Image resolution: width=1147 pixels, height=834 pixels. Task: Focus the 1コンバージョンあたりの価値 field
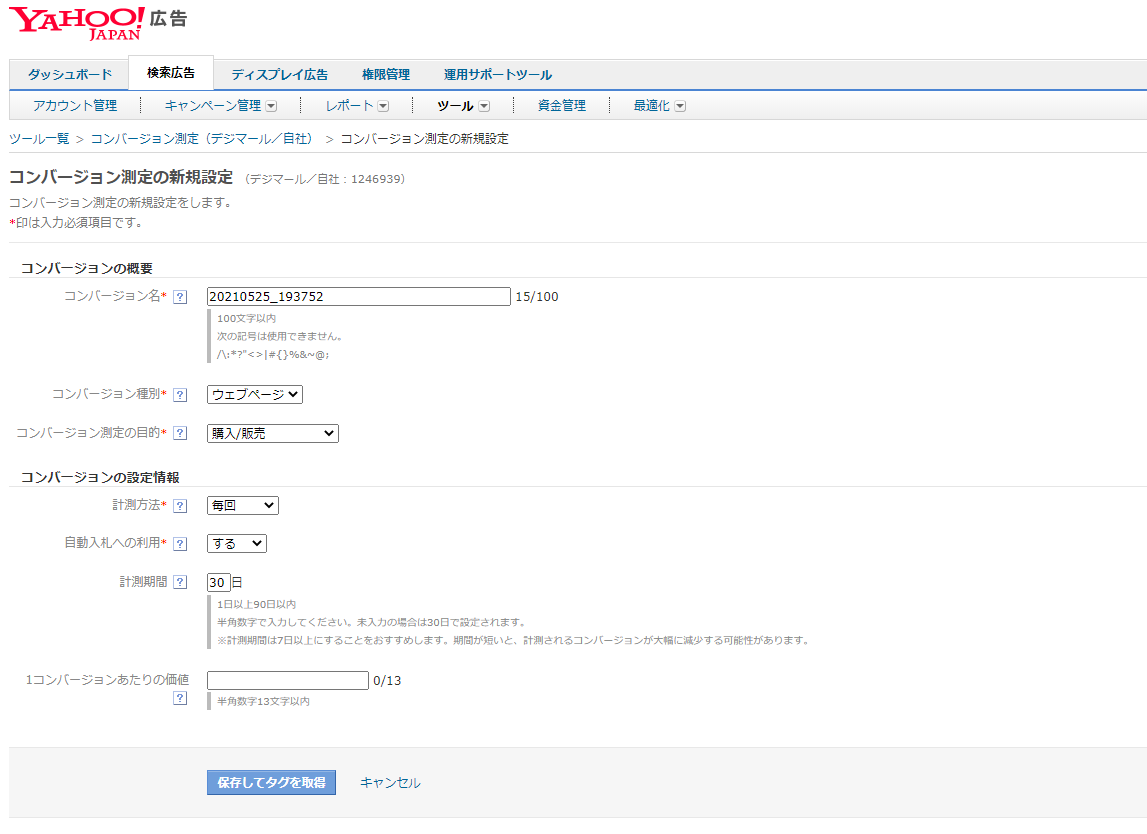[287, 680]
